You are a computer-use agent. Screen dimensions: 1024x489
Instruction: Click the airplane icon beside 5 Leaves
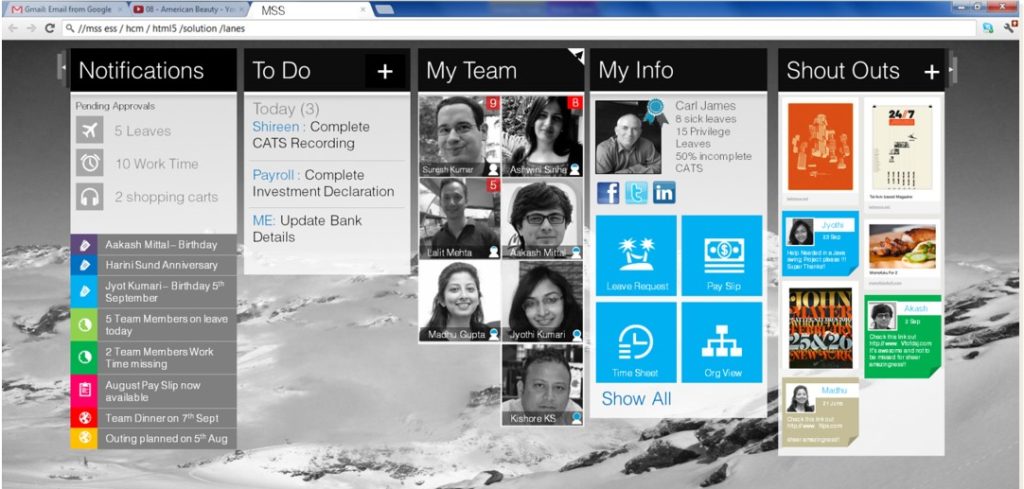[x=90, y=131]
